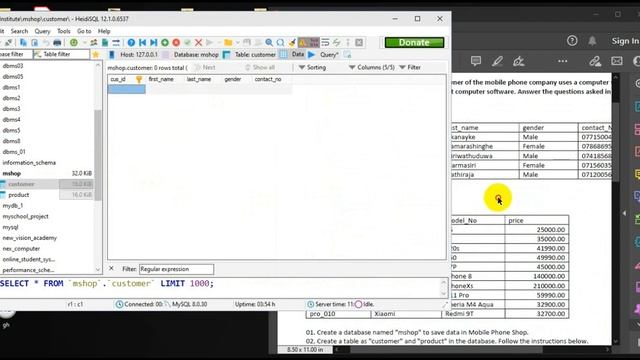
Task: Close the filter panel with small X
Action: (111, 269)
